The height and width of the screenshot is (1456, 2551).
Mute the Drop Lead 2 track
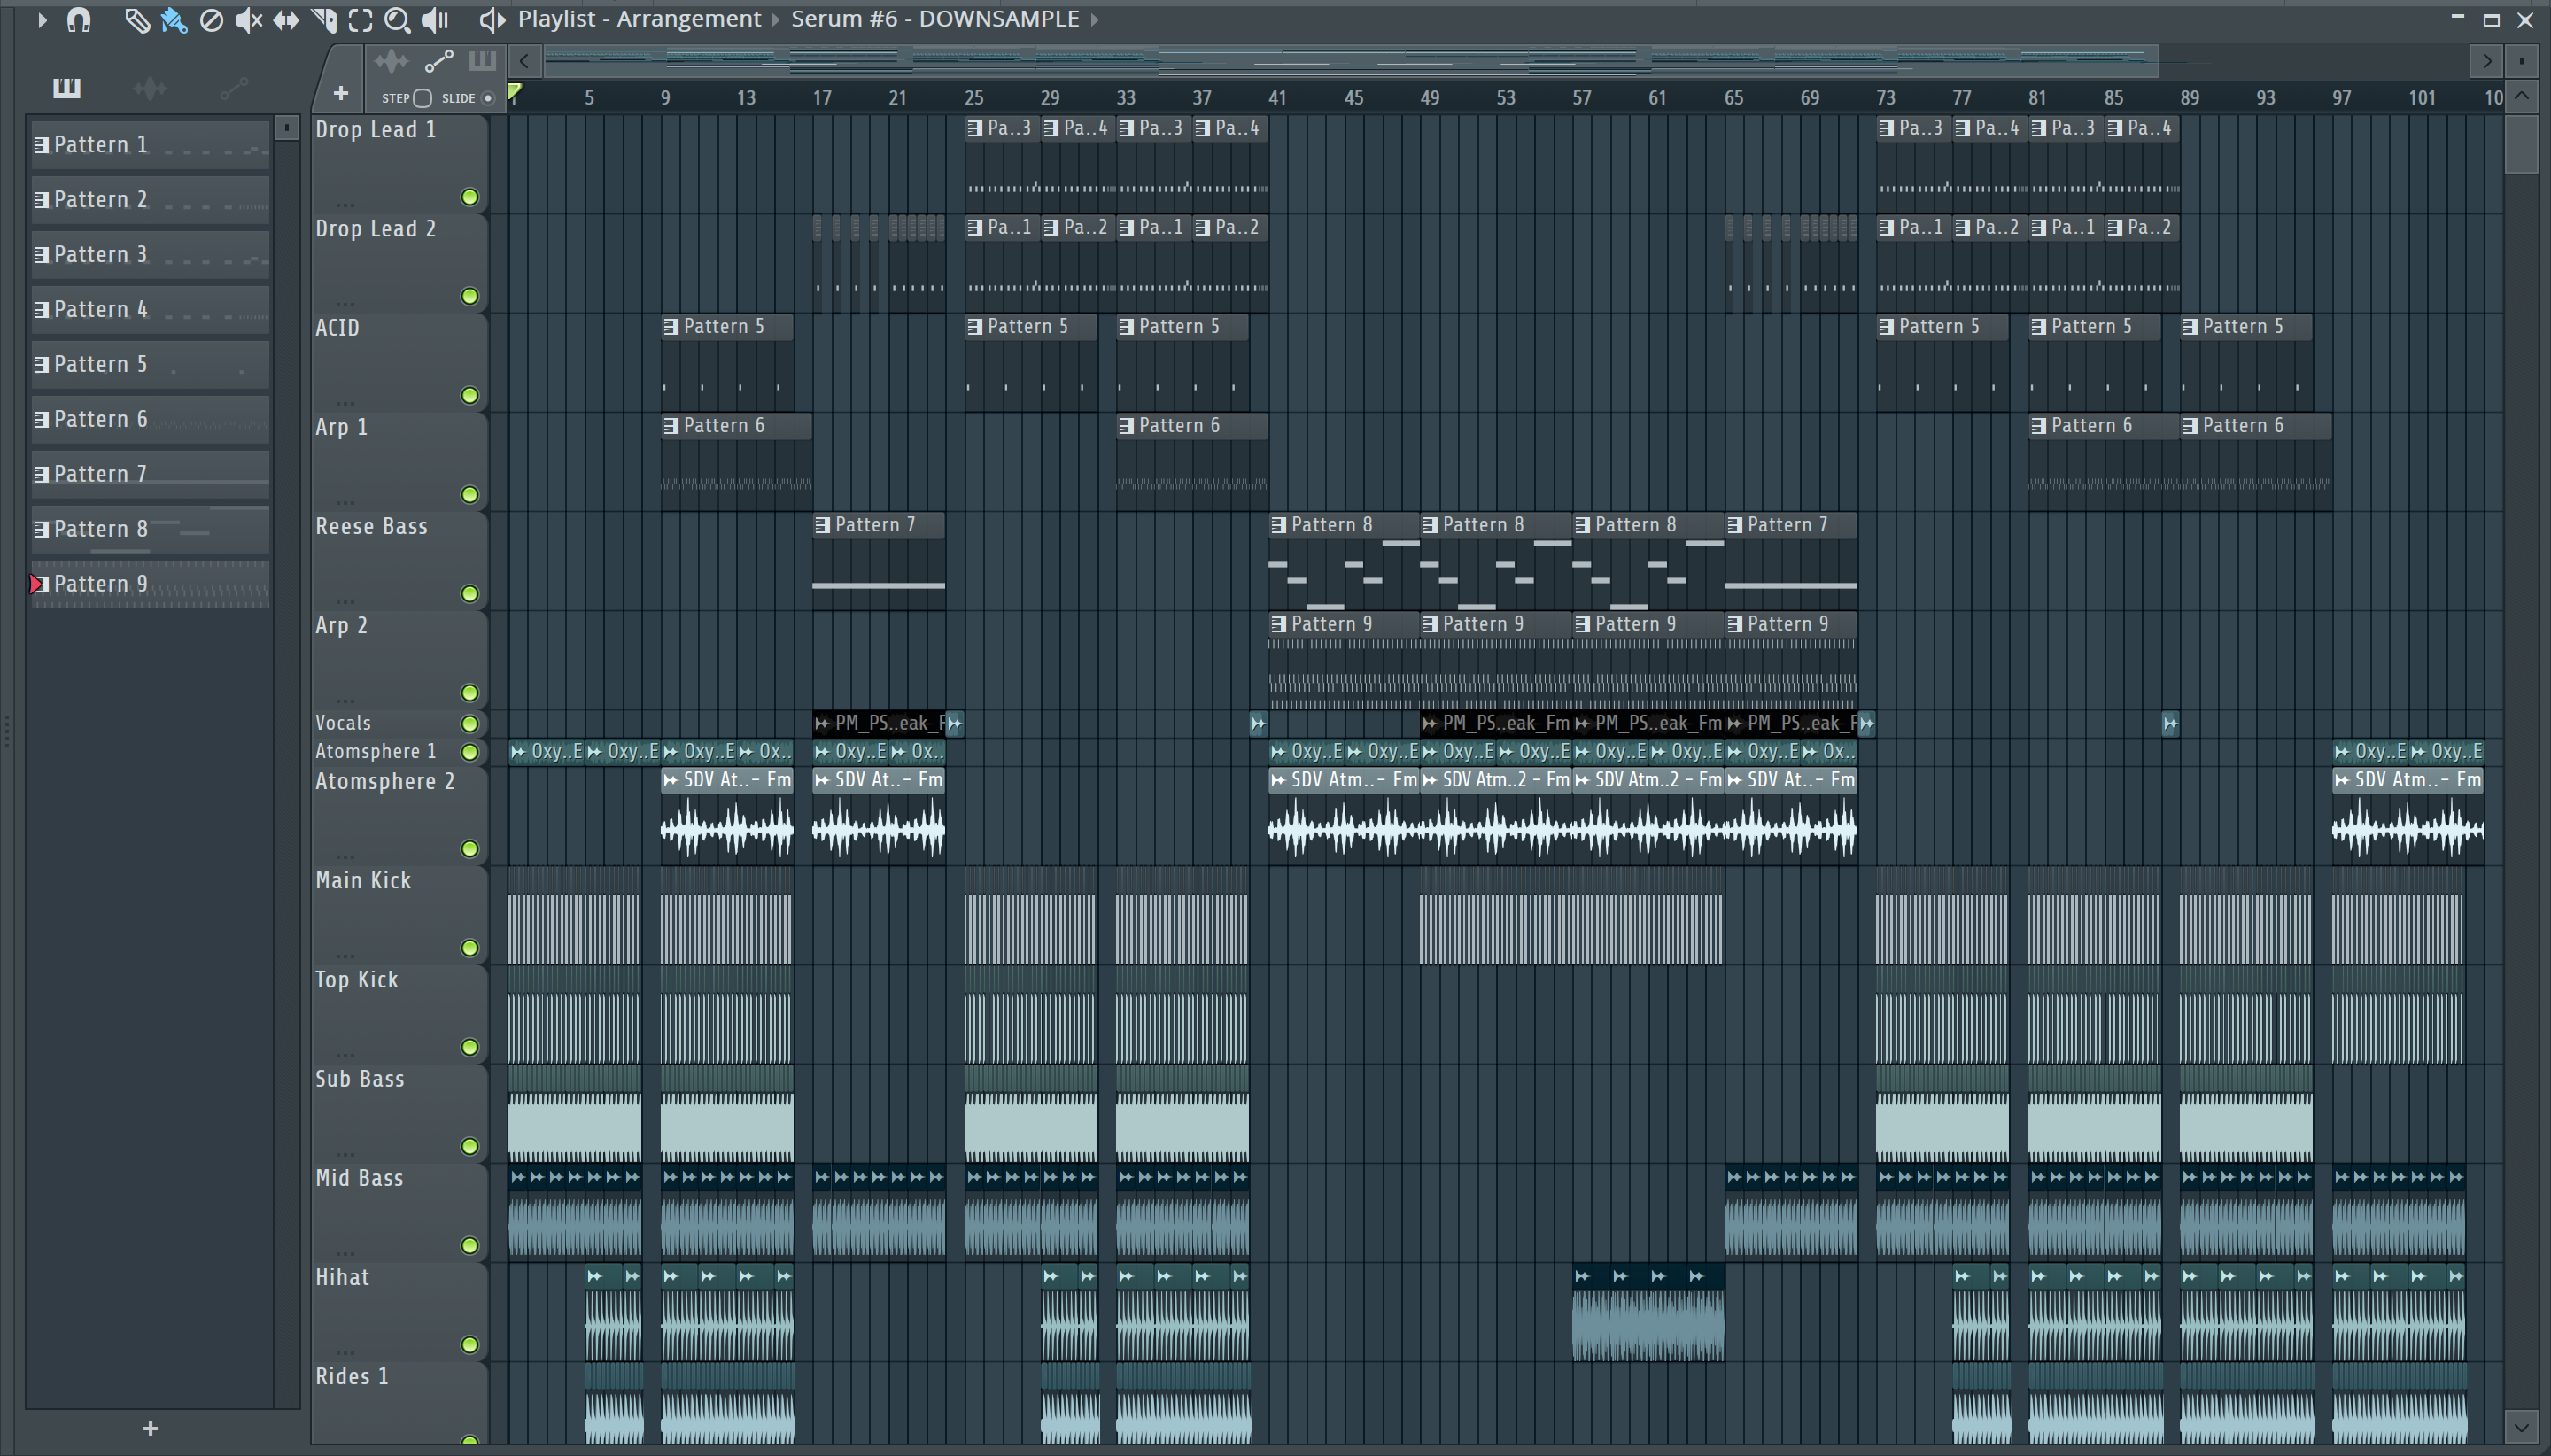point(469,296)
